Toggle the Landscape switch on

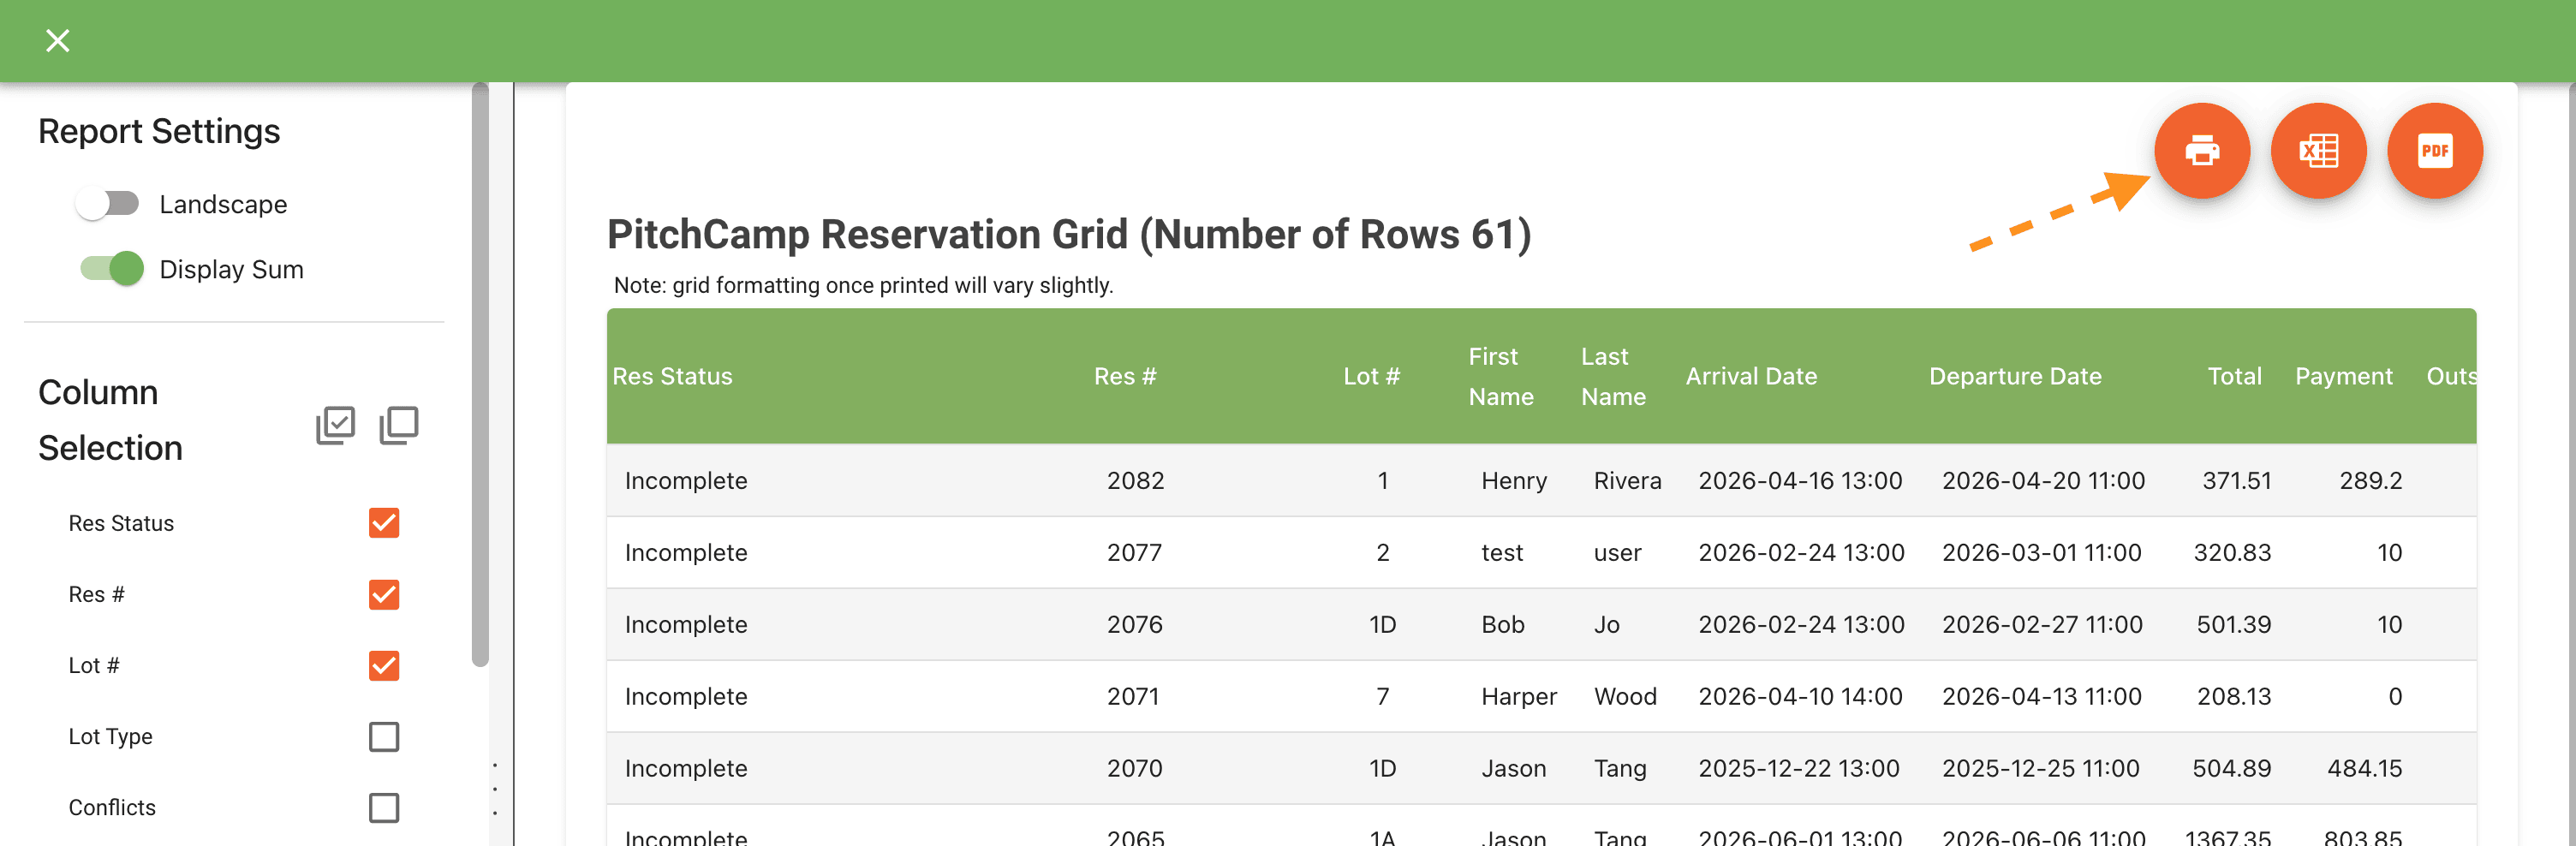click(x=108, y=204)
